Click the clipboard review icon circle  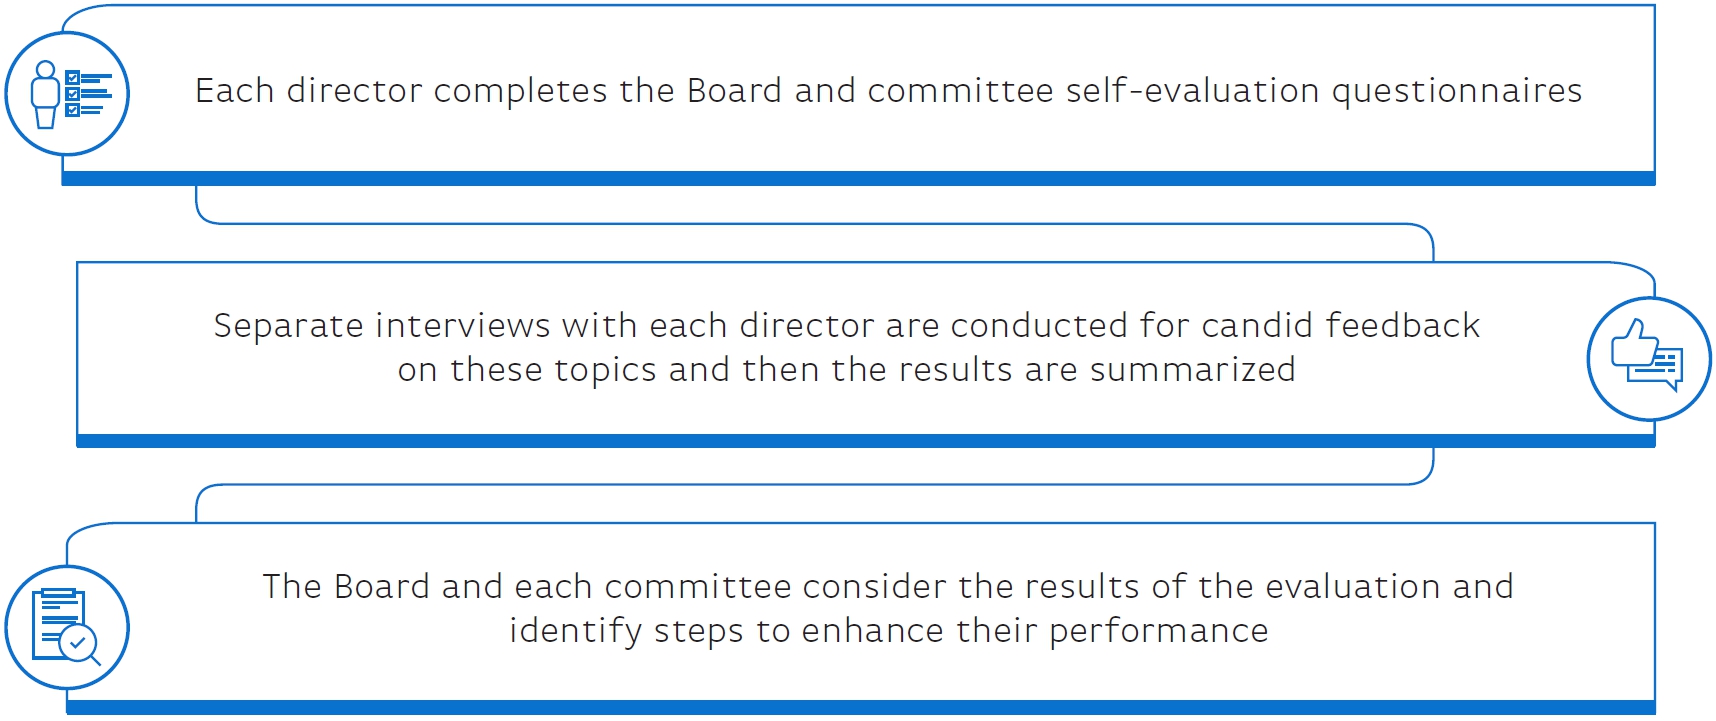coord(67,628)
